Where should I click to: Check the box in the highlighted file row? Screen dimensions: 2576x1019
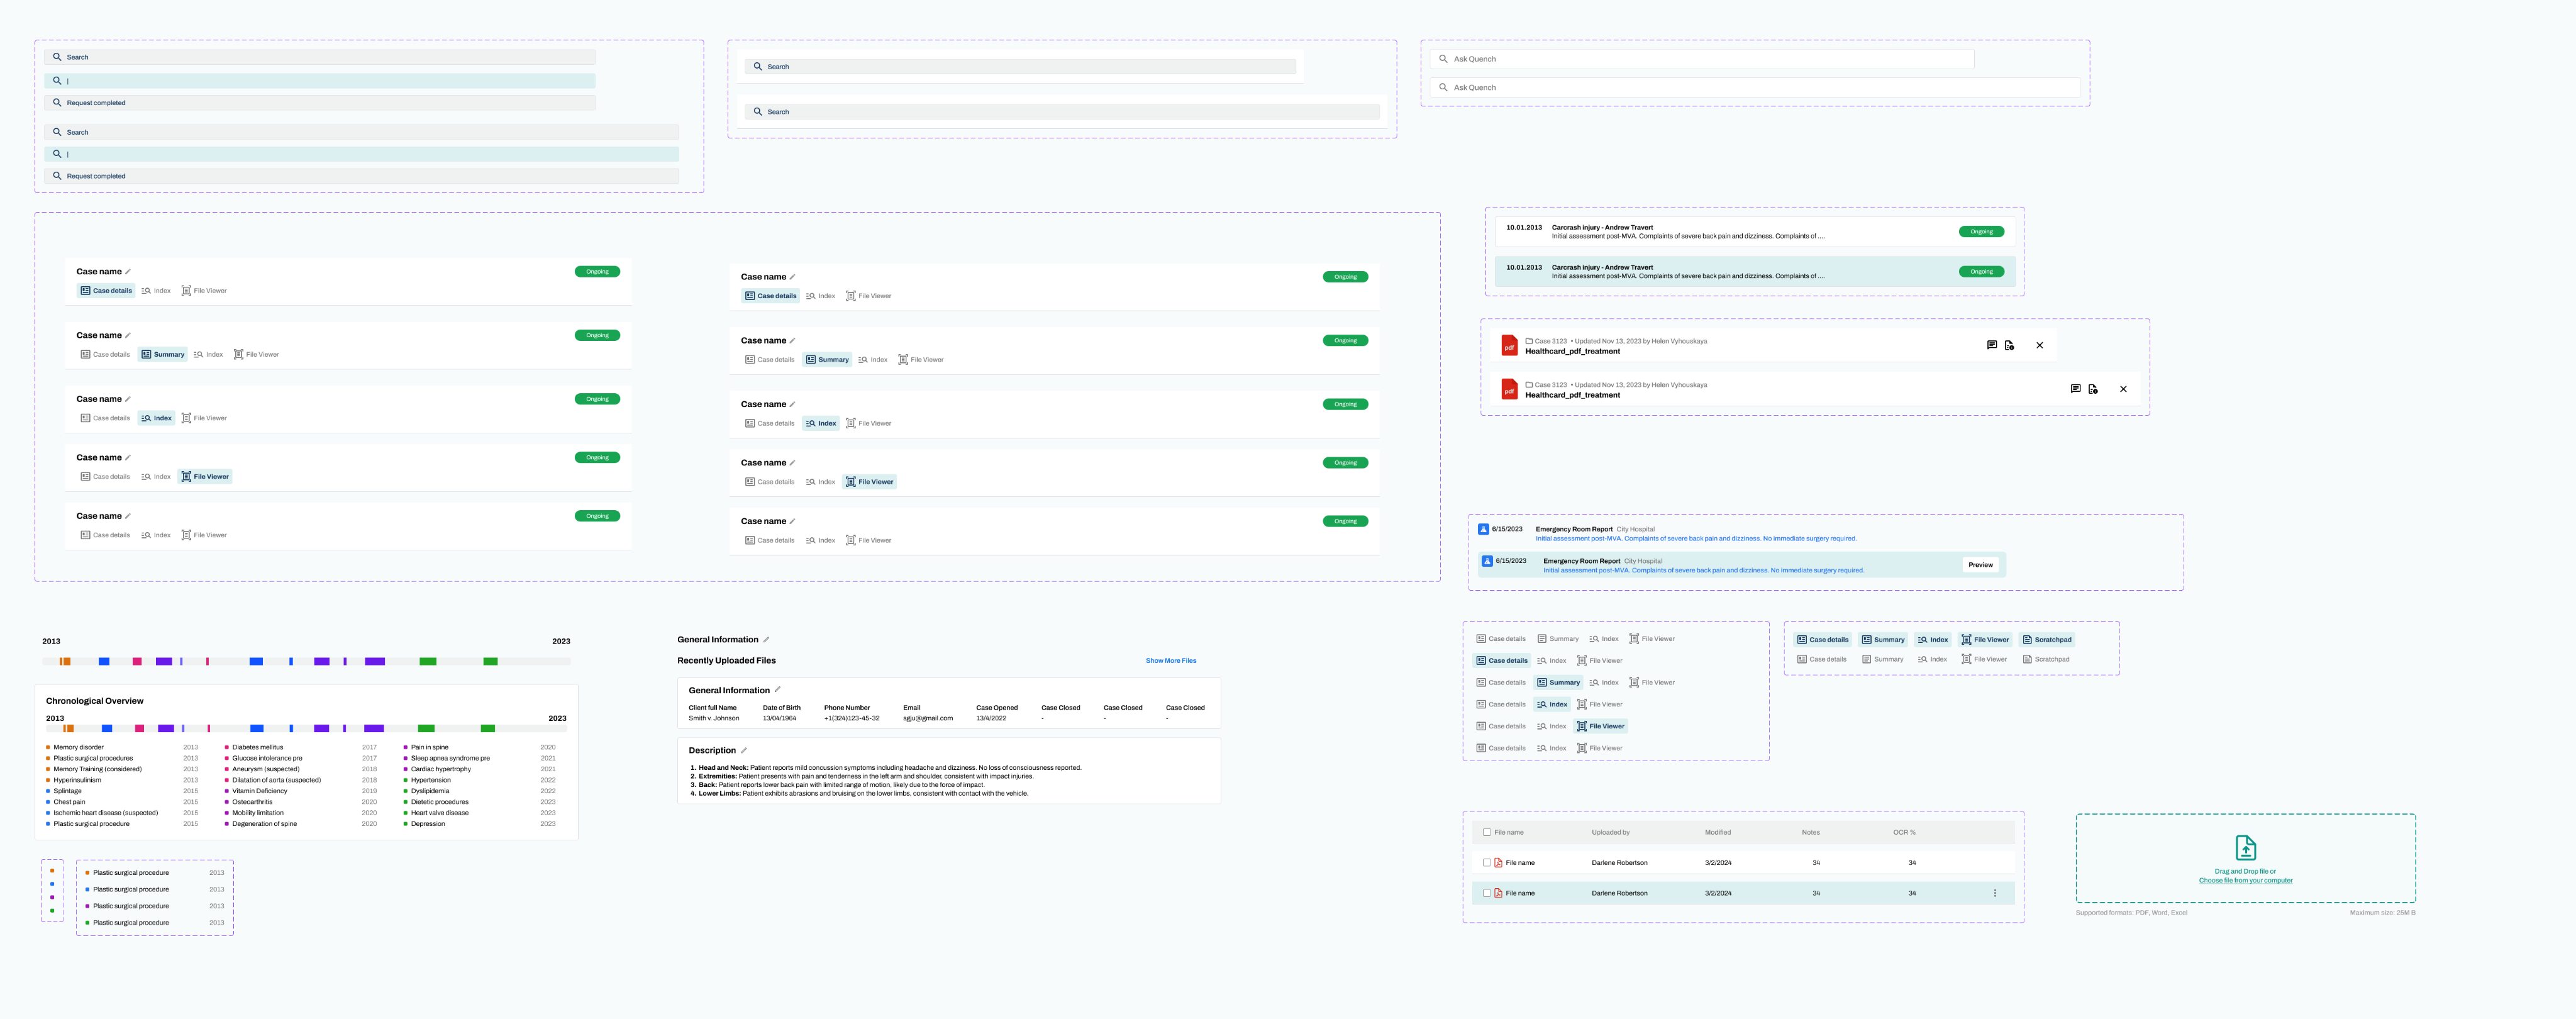point(1486,893)
